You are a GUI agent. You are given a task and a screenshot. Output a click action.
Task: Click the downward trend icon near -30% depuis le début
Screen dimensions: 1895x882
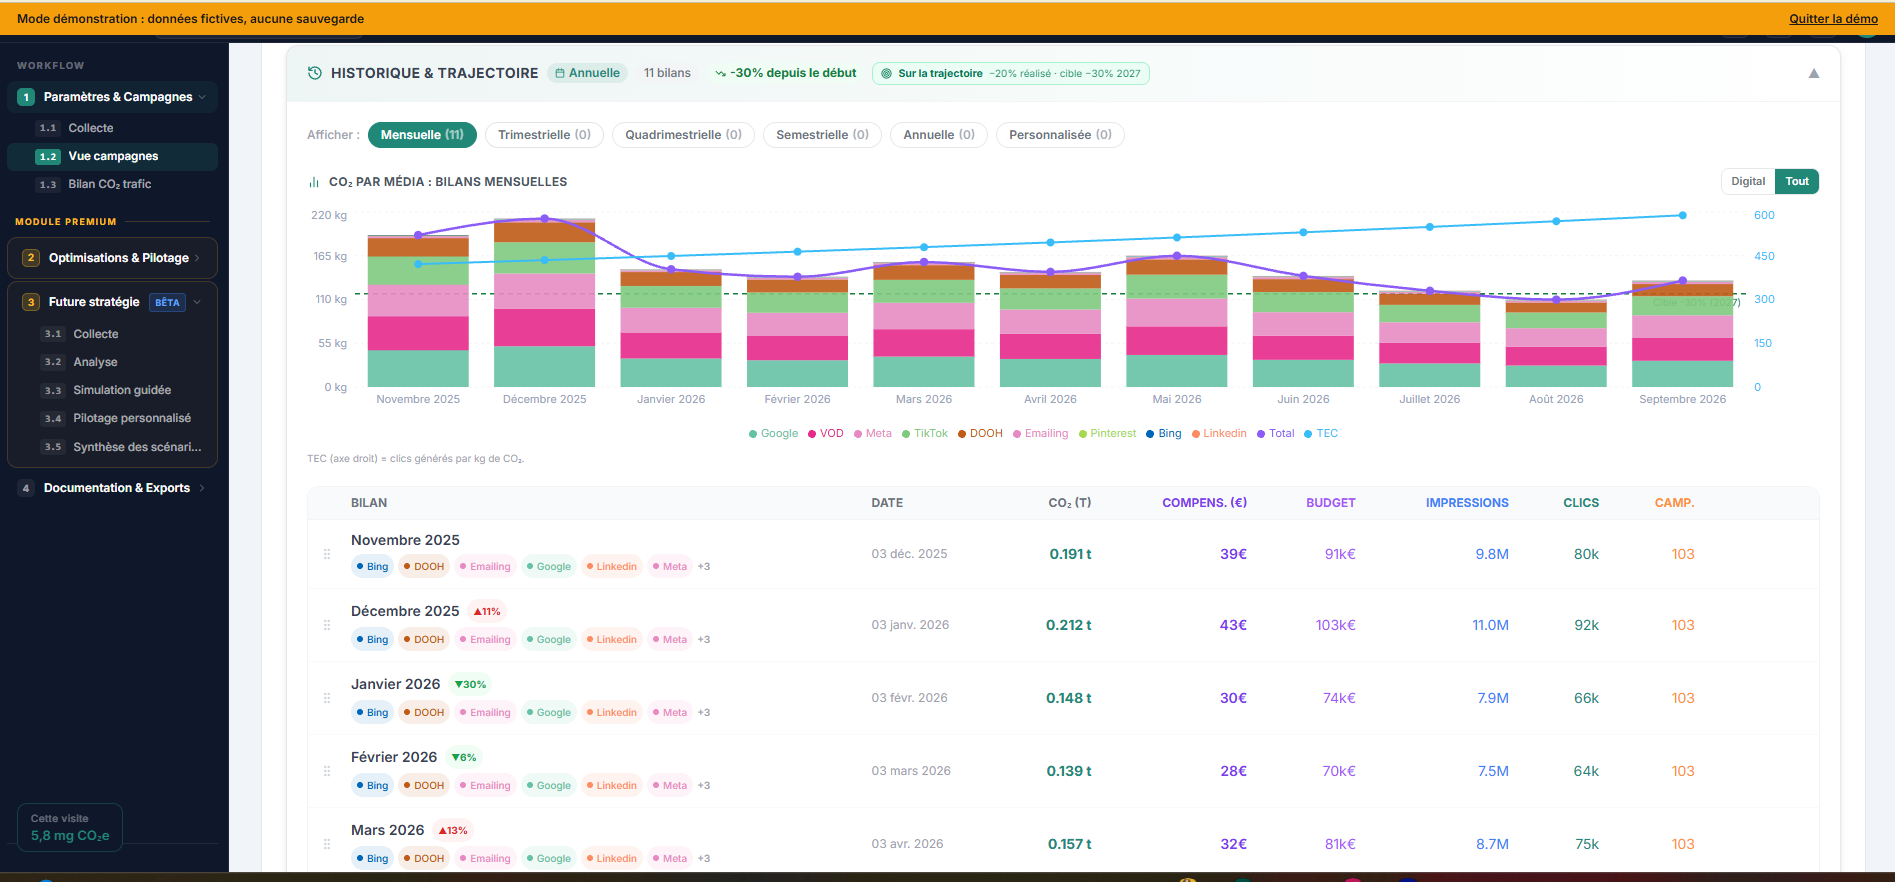720,73
